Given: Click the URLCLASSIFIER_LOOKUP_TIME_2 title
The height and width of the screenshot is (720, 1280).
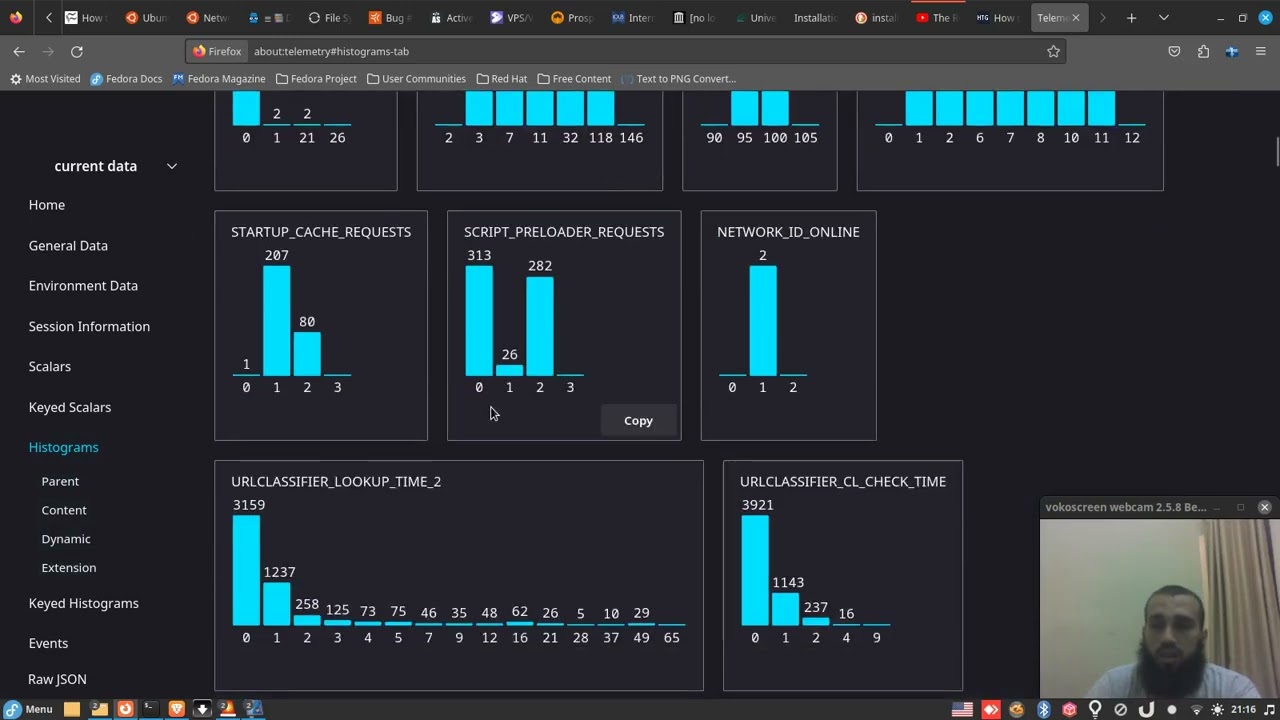Looking at the screenshot, I should pyautogui.click(x=336, y=481).
